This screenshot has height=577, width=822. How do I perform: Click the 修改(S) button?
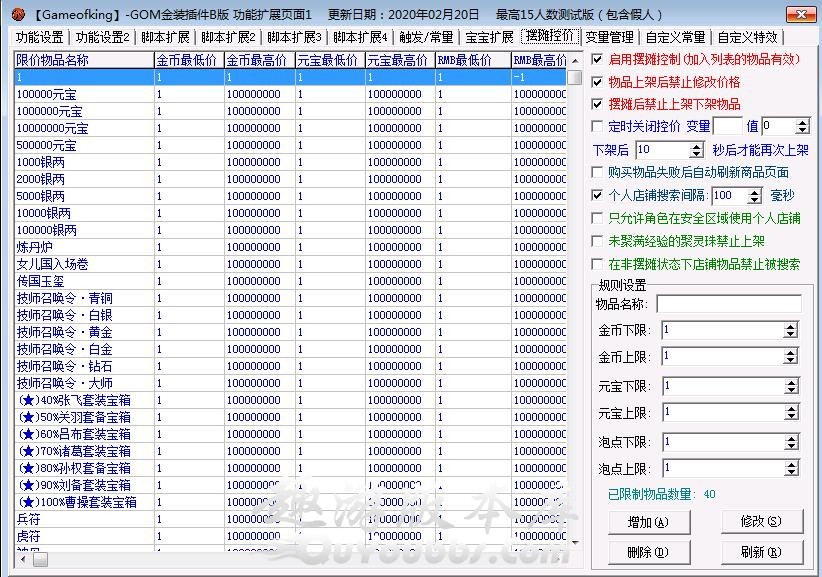(761, 521)
